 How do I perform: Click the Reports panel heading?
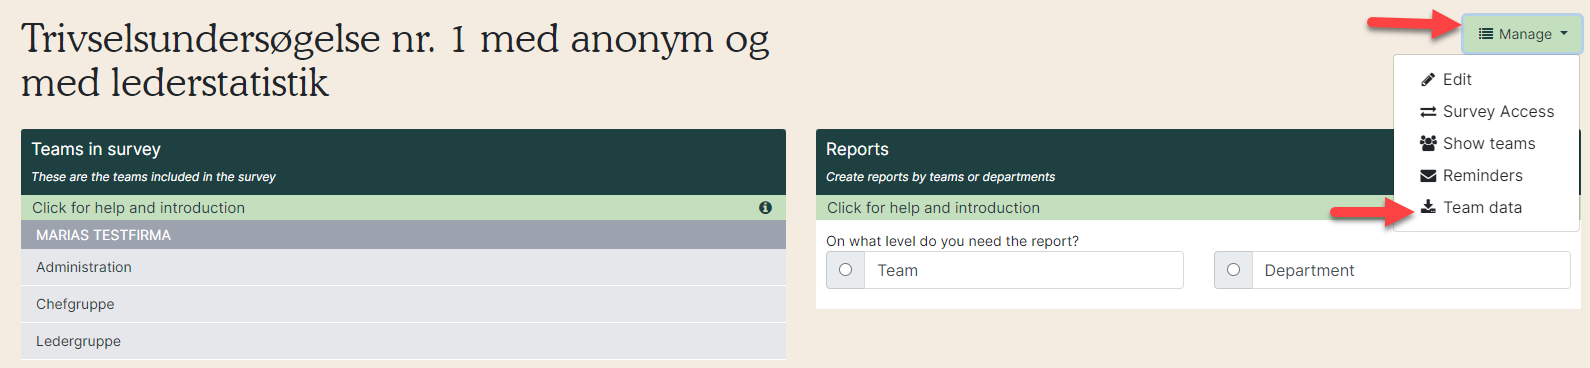857,149
